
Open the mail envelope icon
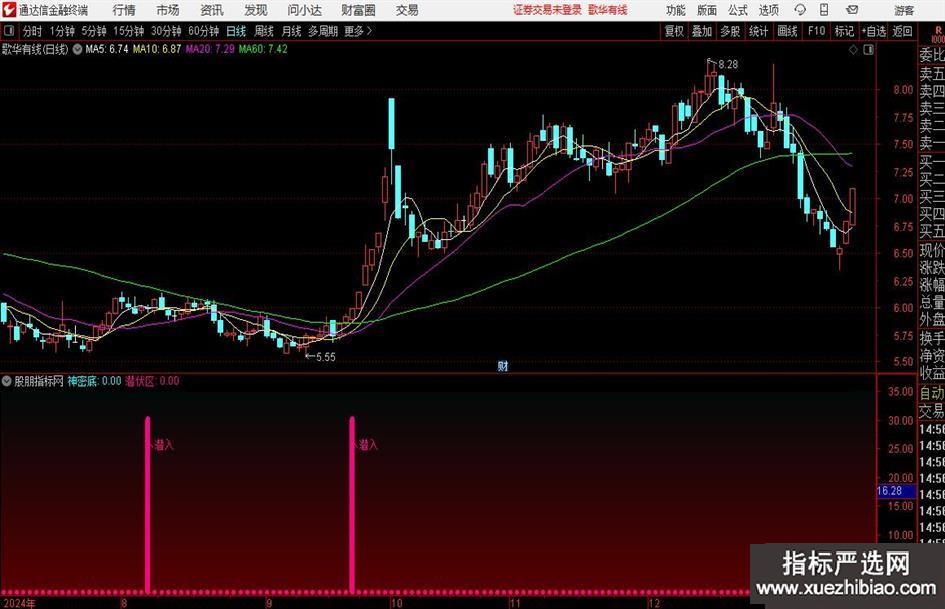coord(852,10)
